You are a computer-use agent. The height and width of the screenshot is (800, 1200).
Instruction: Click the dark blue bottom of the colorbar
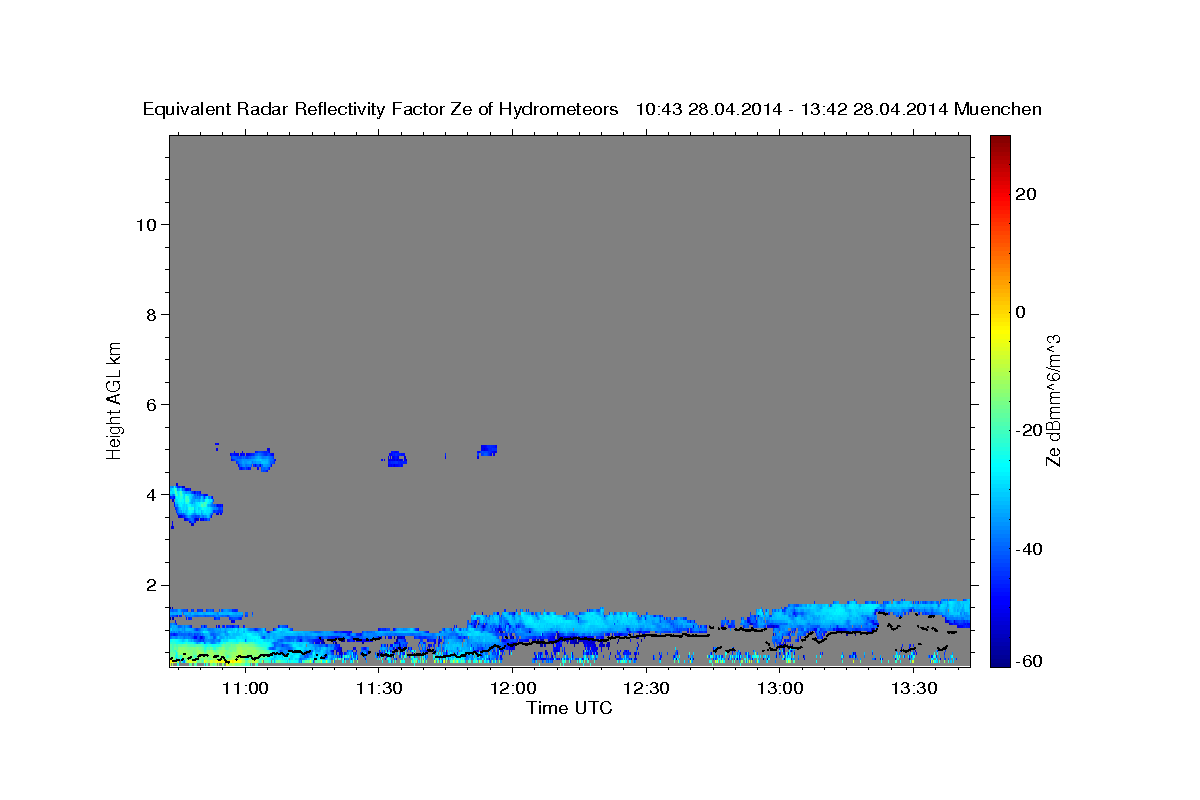pyautogui.click(x=998, y=658)
